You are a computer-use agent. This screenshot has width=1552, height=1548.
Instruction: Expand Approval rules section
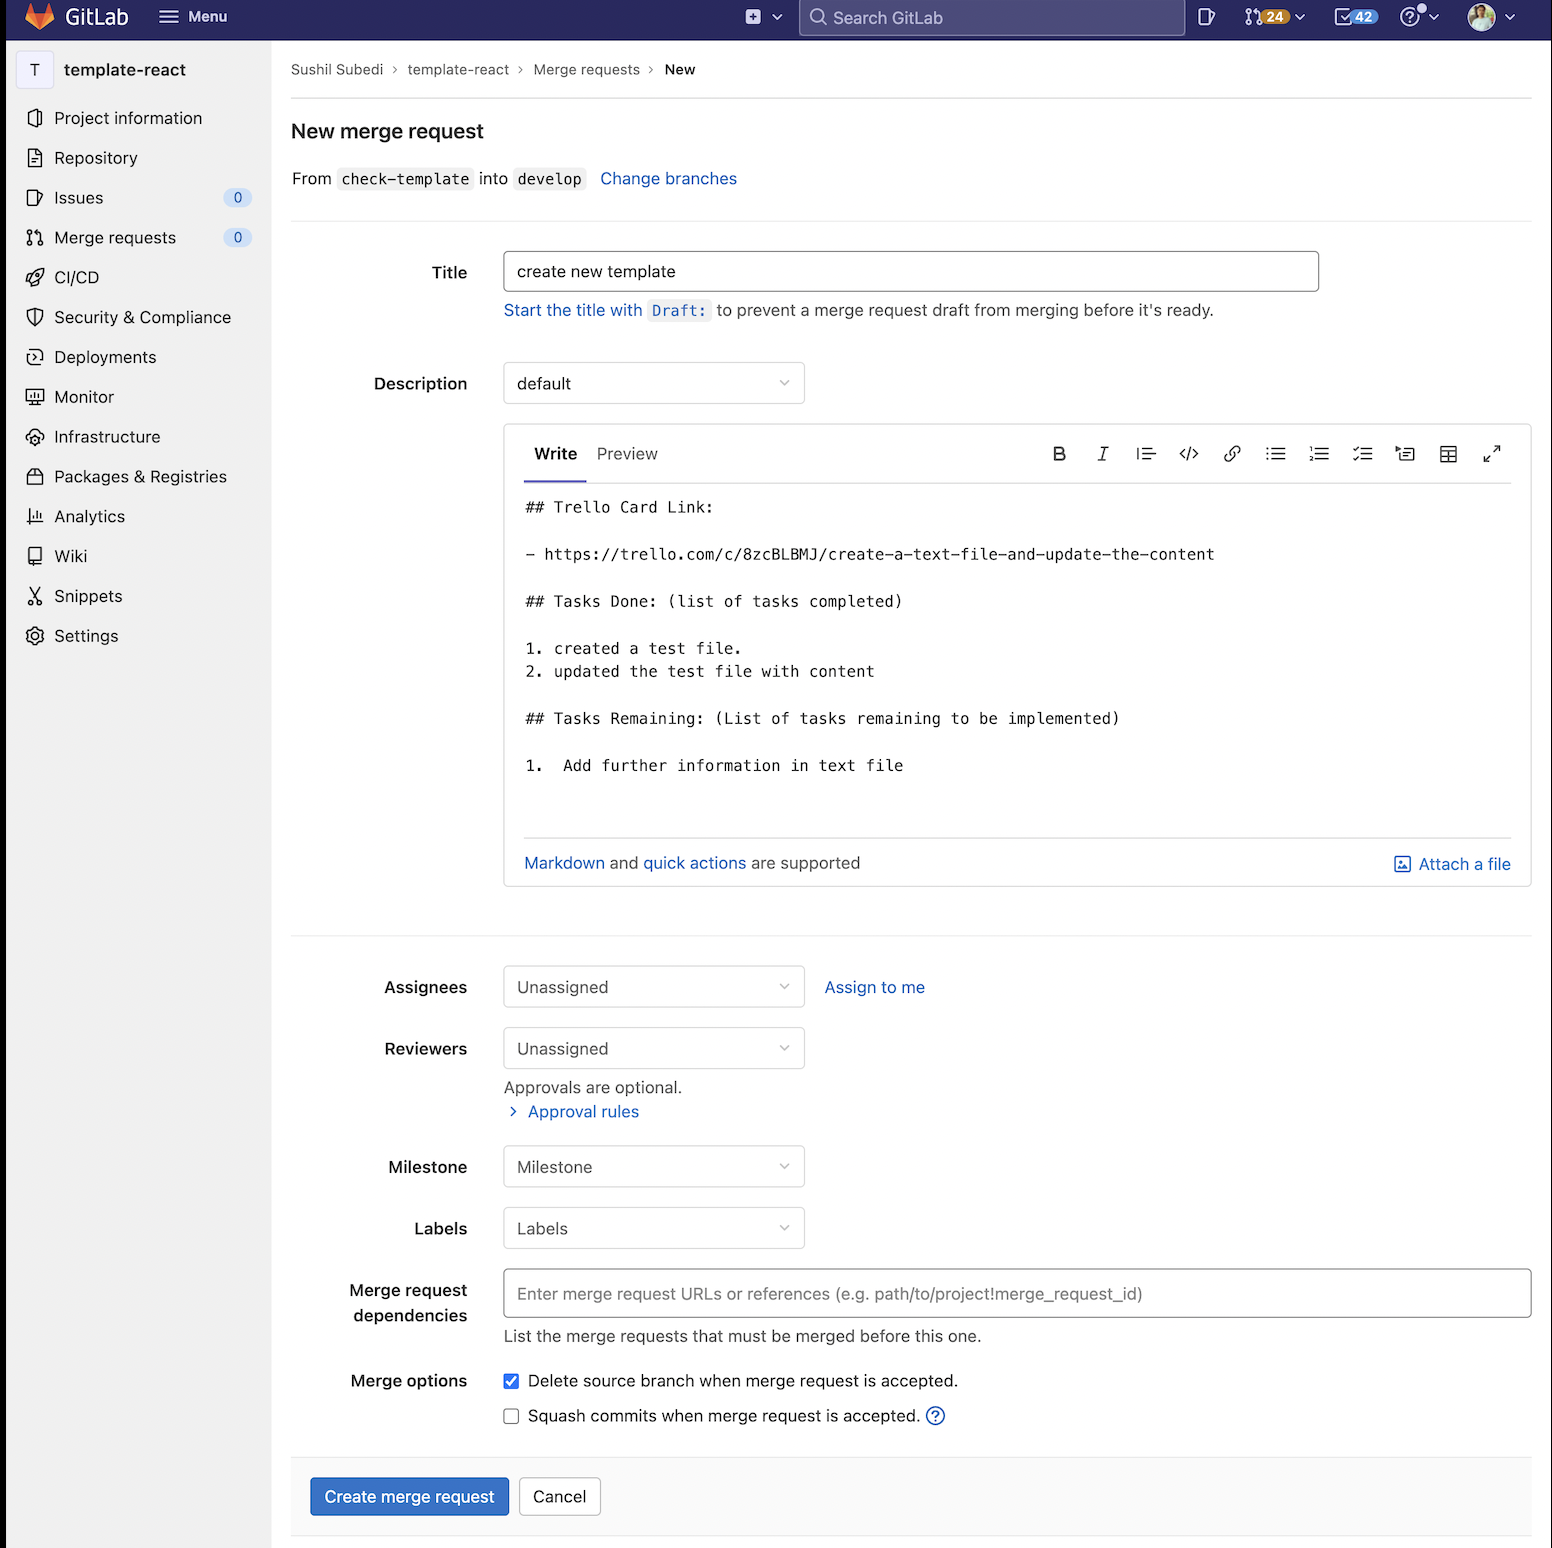pos(573,1112)
